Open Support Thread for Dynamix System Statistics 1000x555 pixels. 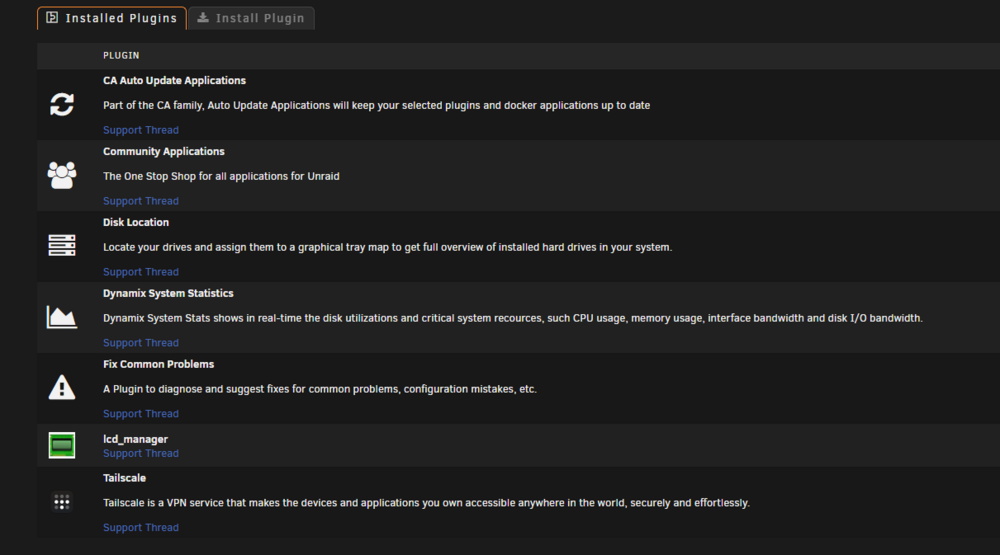coord(141,343)
